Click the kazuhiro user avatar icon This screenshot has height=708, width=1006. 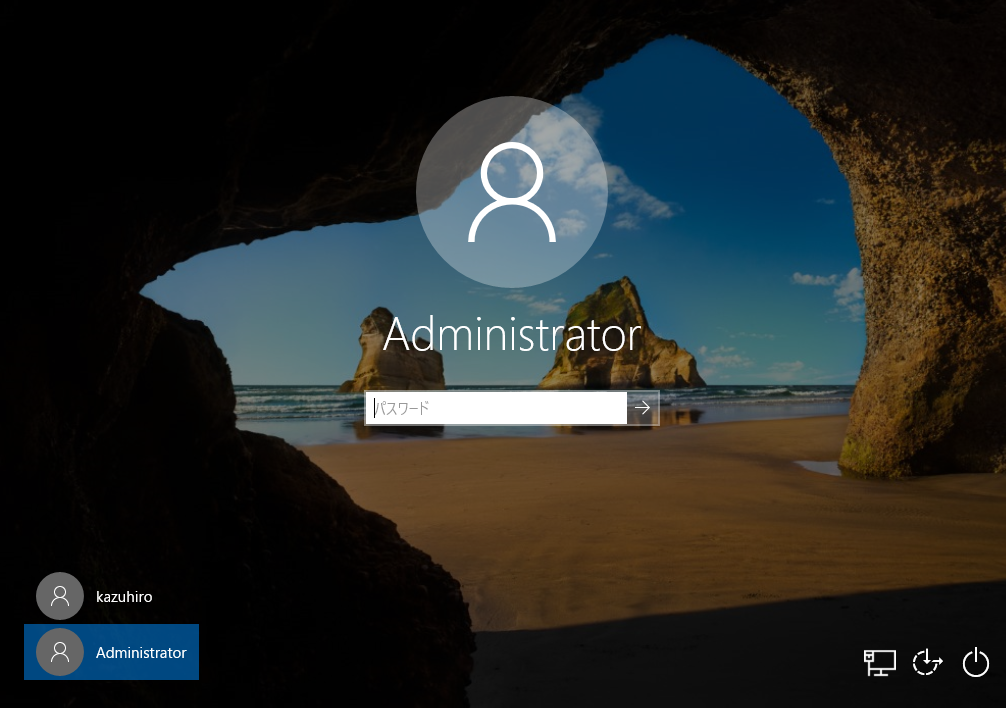(x=60, y=596)
